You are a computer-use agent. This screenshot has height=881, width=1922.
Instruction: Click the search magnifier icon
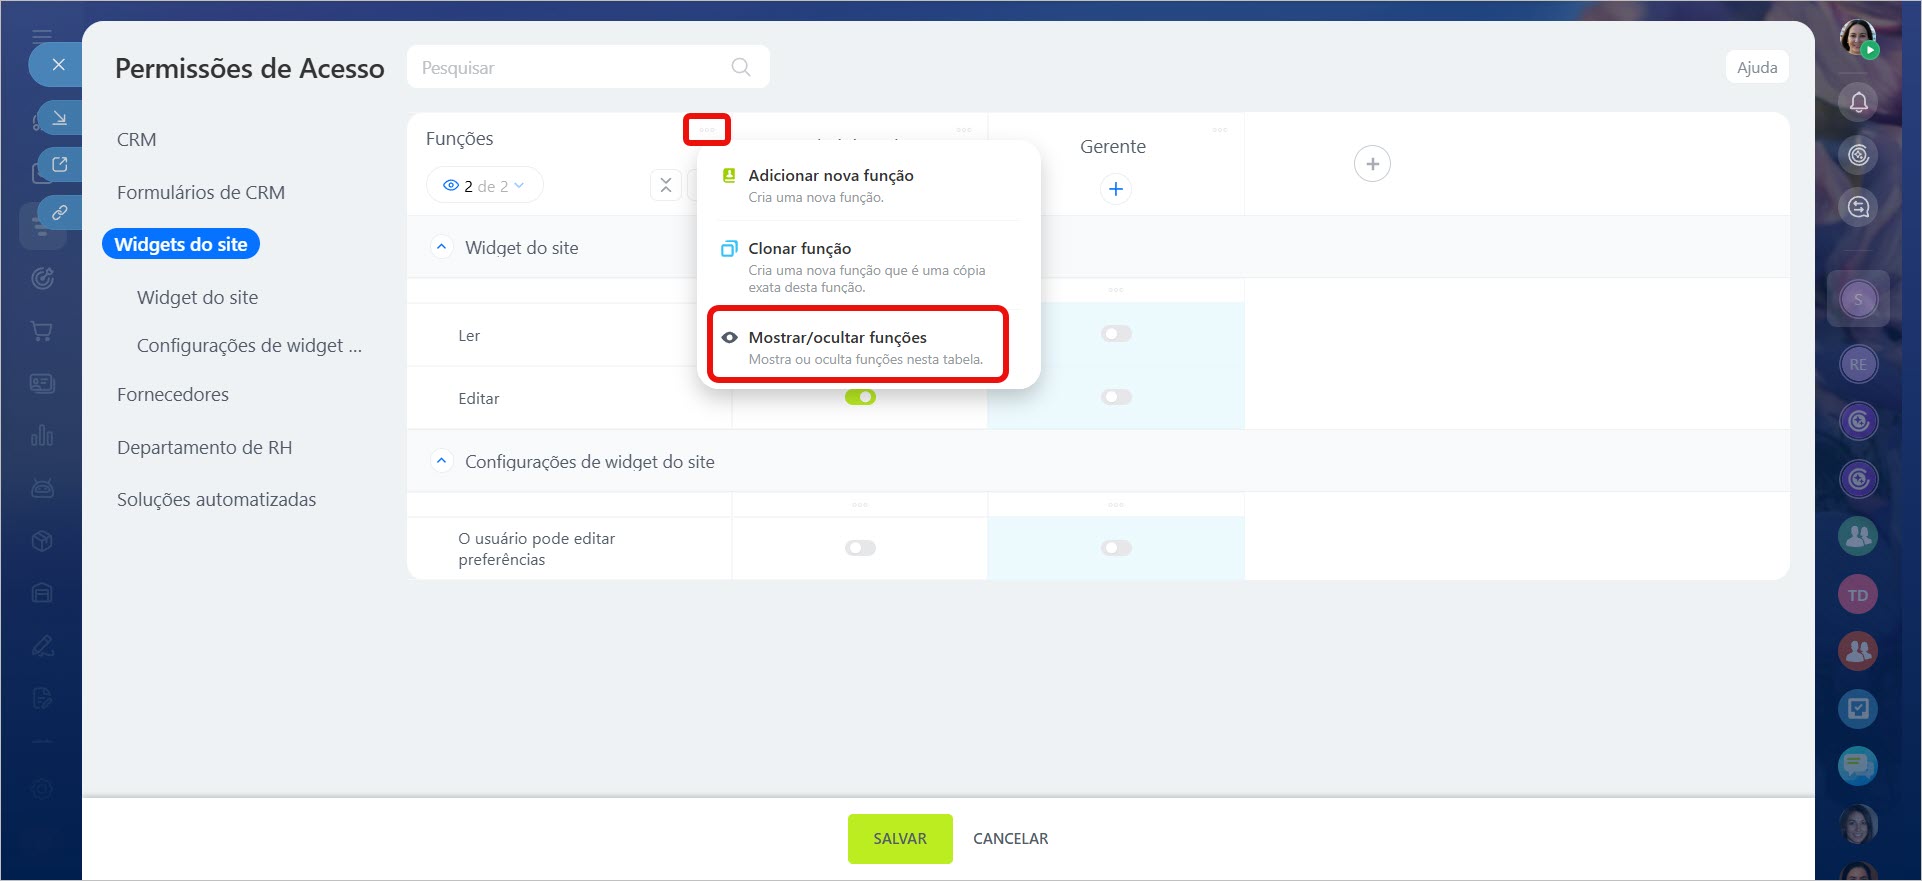[740, 67]
